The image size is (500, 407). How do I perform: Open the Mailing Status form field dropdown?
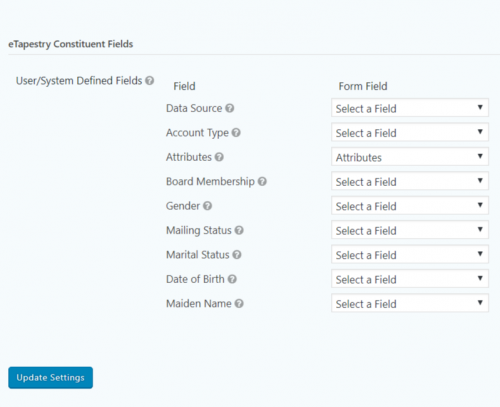410,230
